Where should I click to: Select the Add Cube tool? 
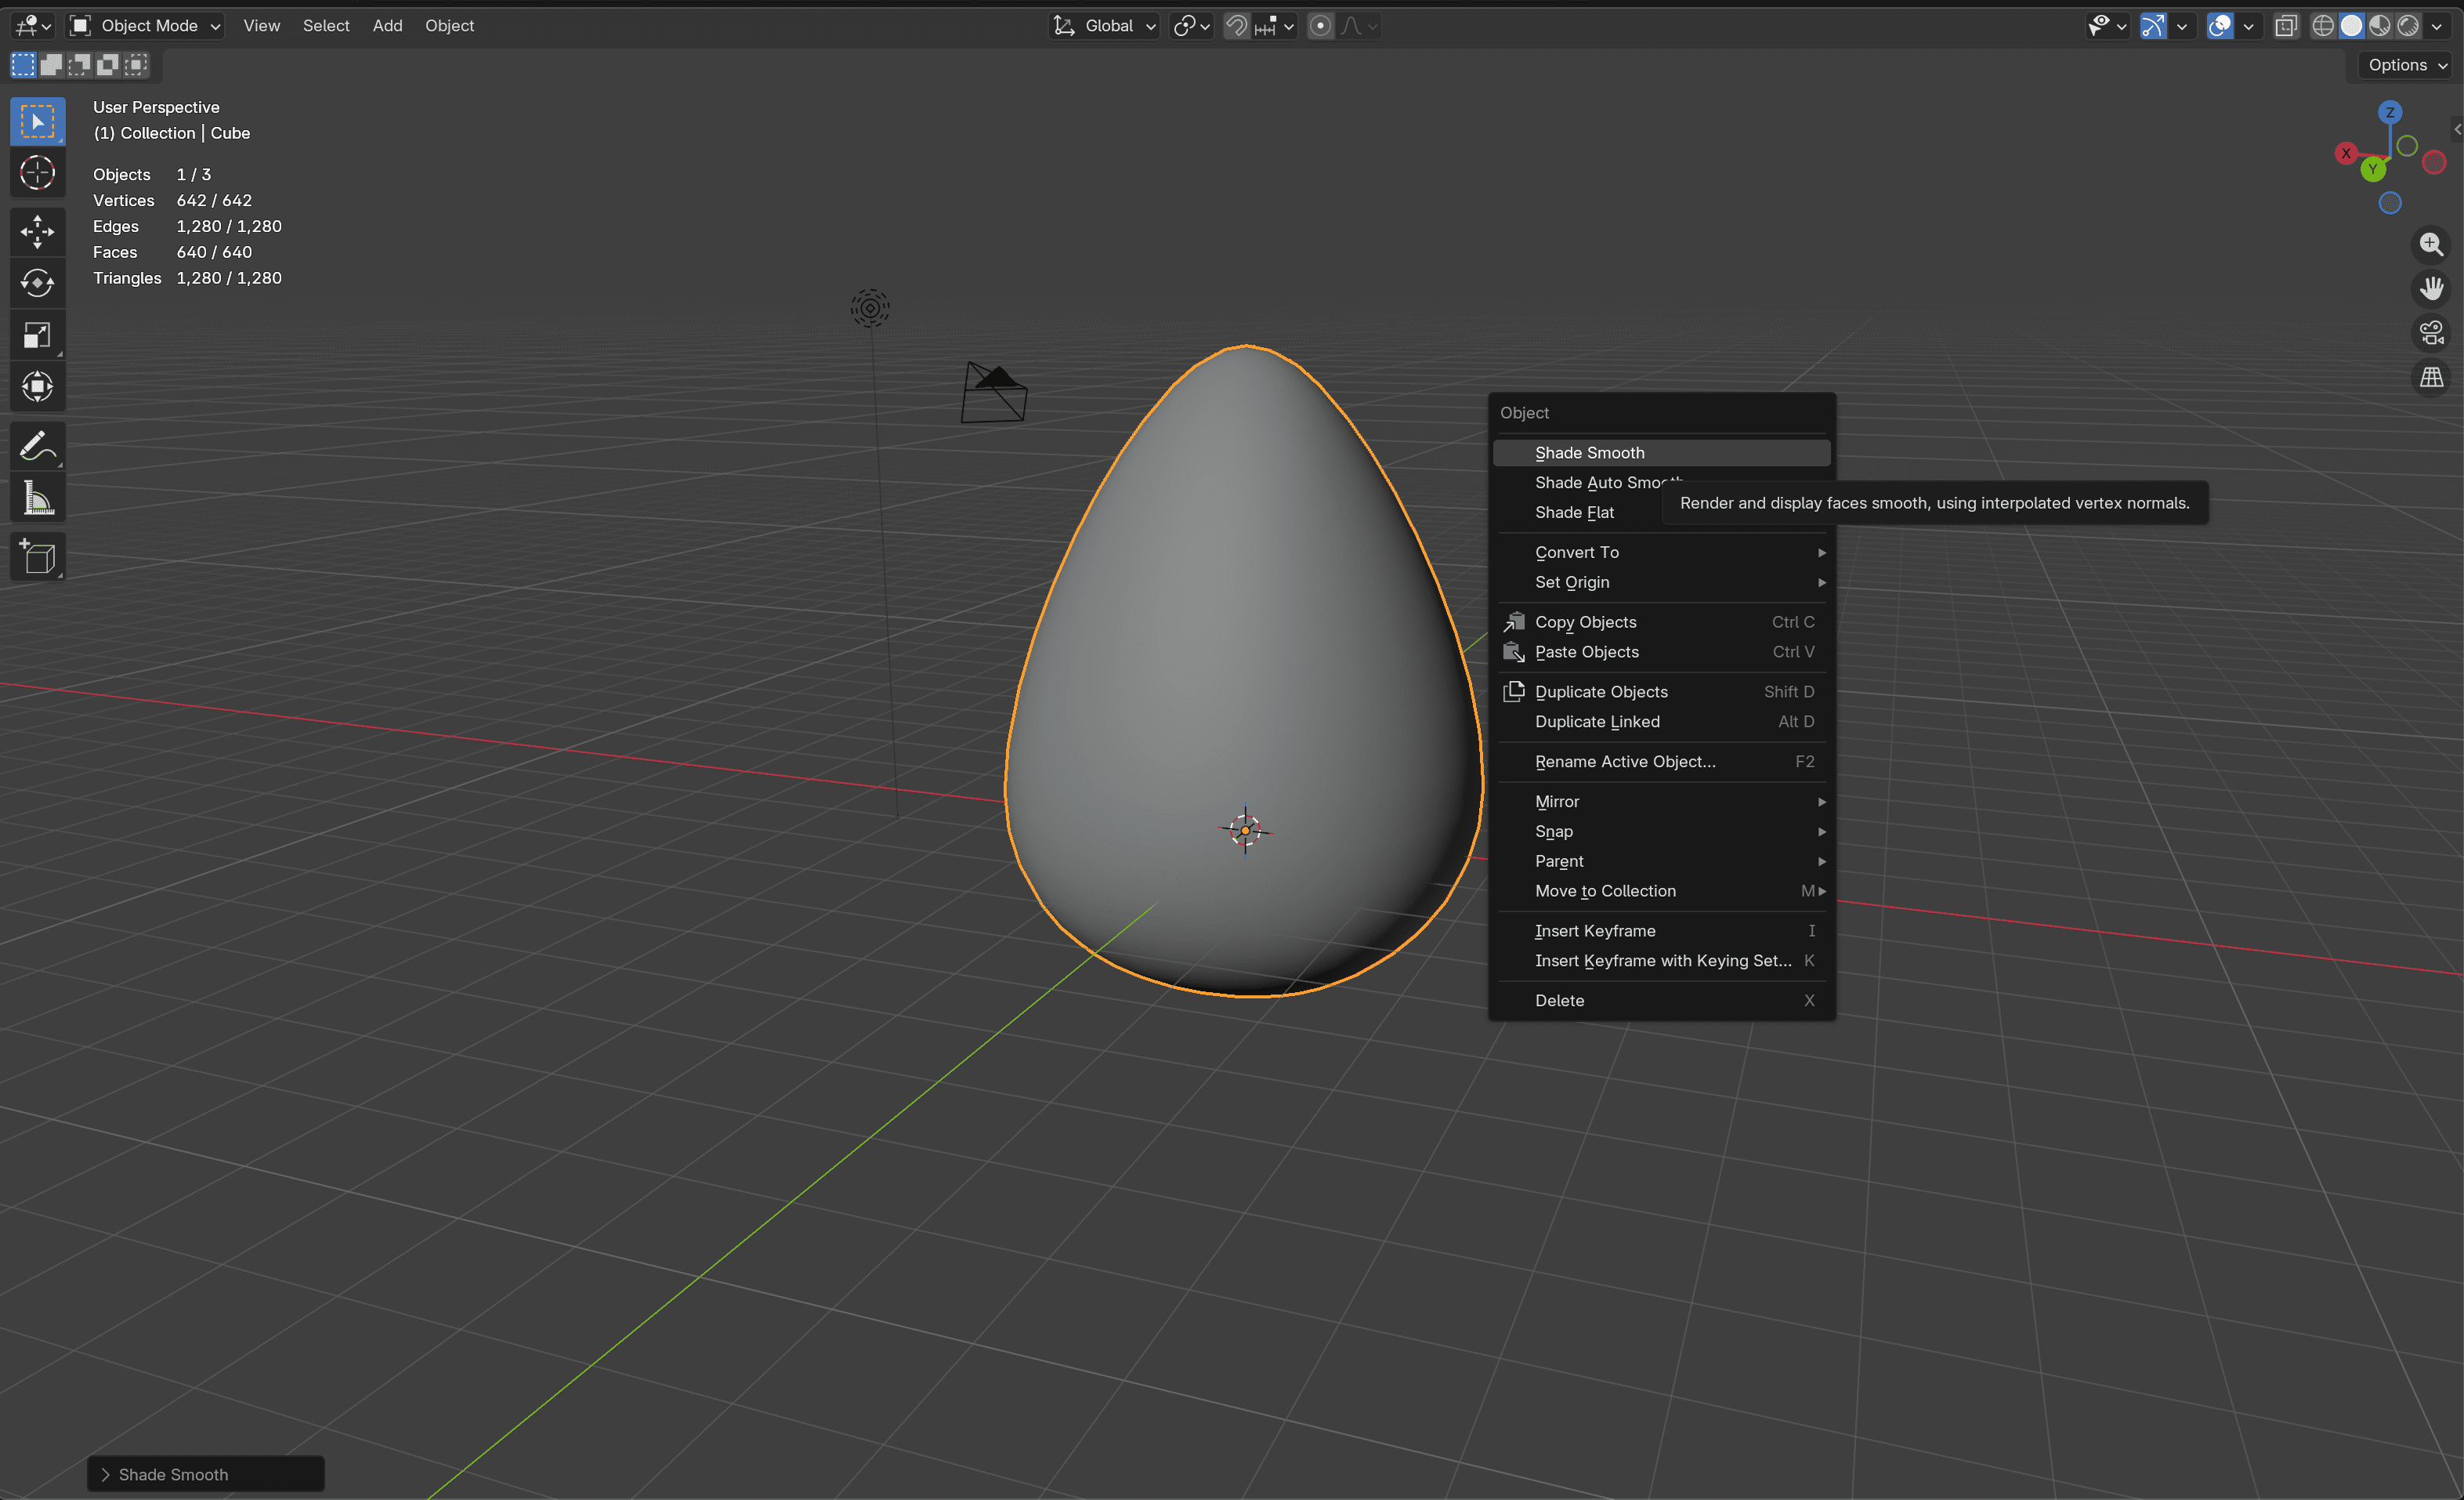tap(38, 557)
